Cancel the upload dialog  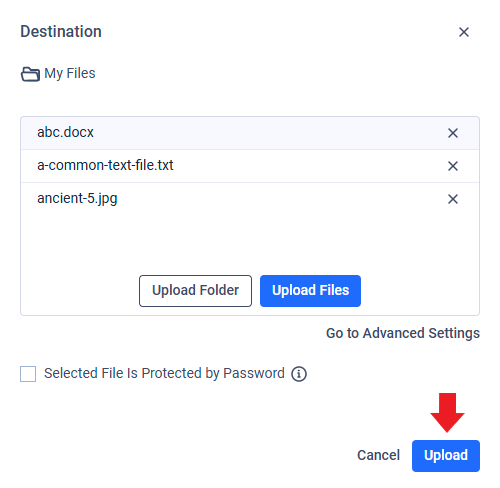tap(378, 455)
